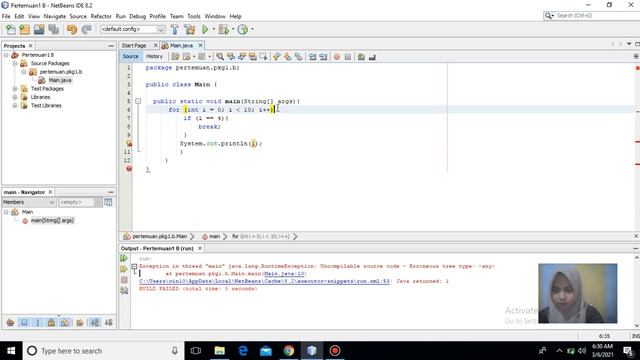Screen dimensions: 640x360
Task: Click the New Project toolbar icon
Action: click(25, 29)
